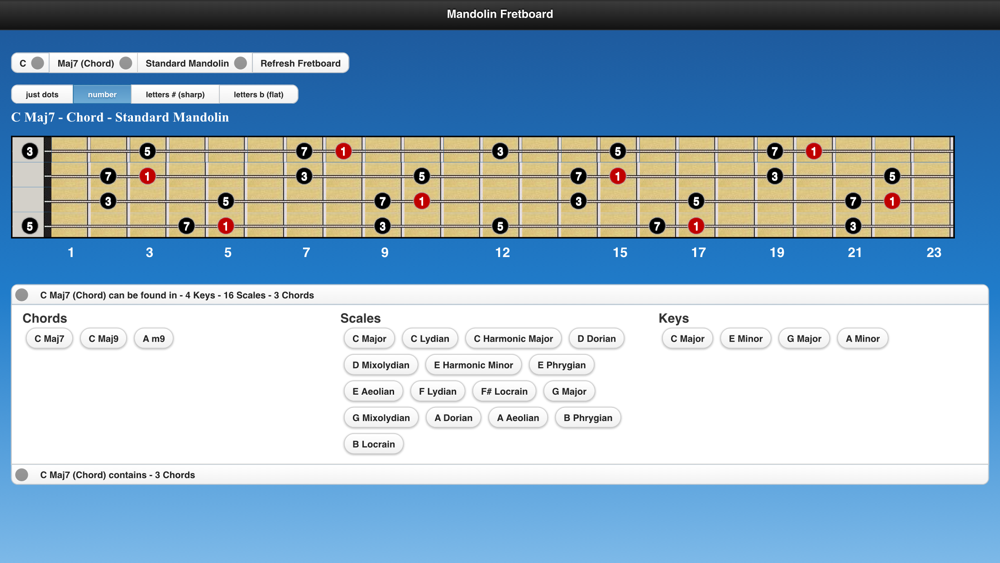
Task: Click red root note at fret 22 third string
Action: [x=892, y=201]
